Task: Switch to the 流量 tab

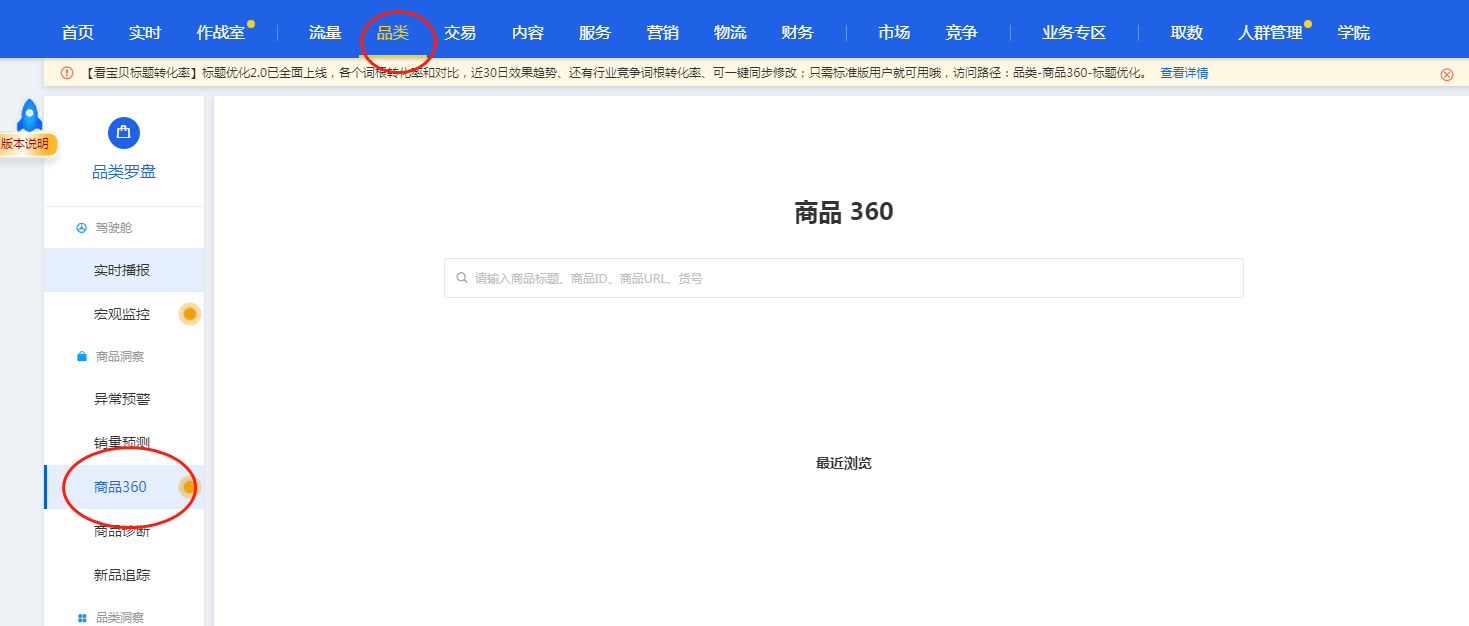Action: [x=325, y=32]
